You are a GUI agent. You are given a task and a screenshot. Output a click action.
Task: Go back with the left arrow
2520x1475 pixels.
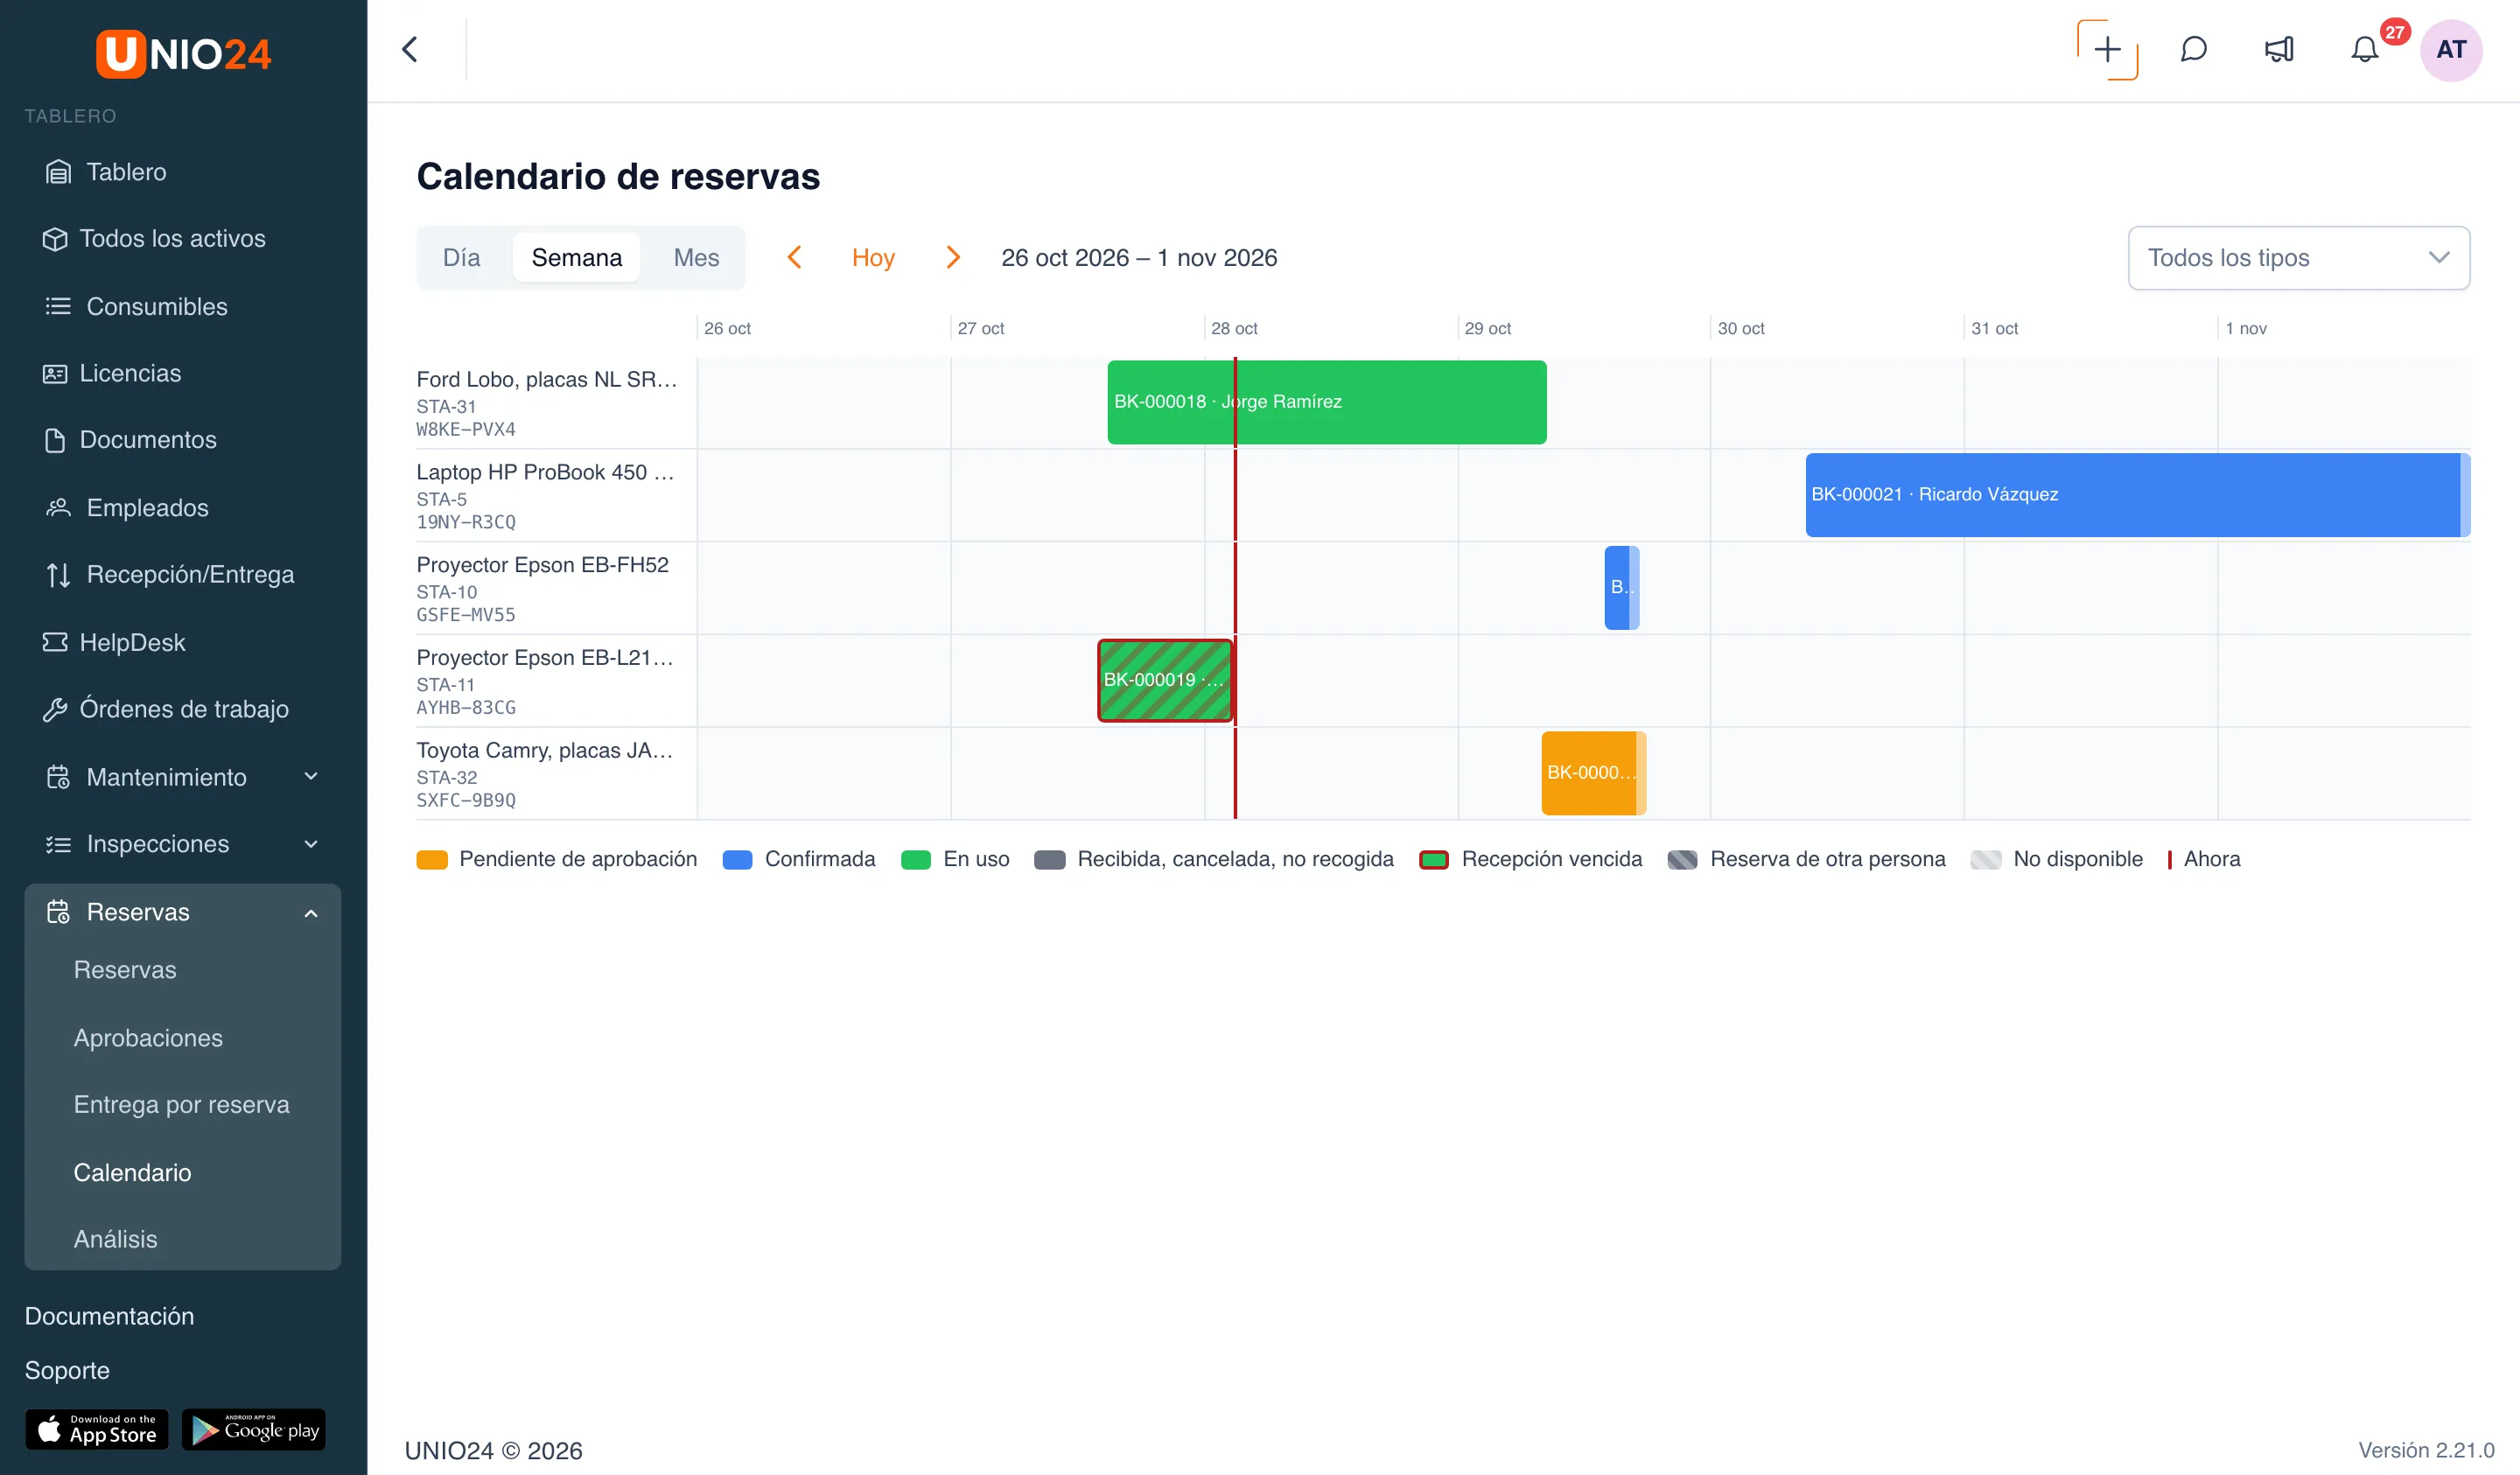pyautogui.click(x=410, y=49)
